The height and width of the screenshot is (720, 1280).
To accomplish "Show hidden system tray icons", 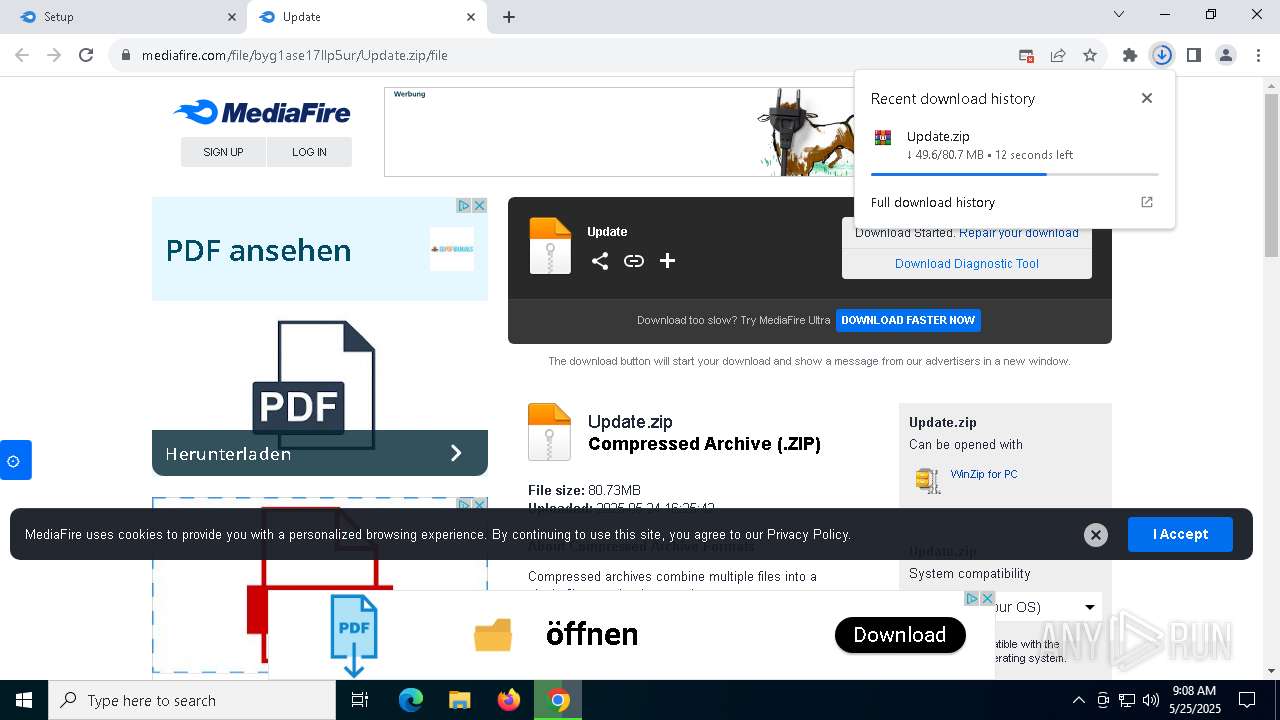I will (x=1078, y=700).
